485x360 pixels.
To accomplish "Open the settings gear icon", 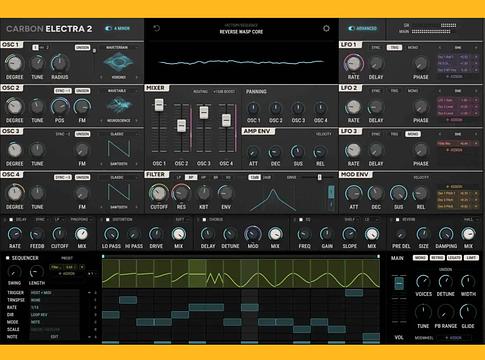I will pyautogui.click(x=326, y=28).
